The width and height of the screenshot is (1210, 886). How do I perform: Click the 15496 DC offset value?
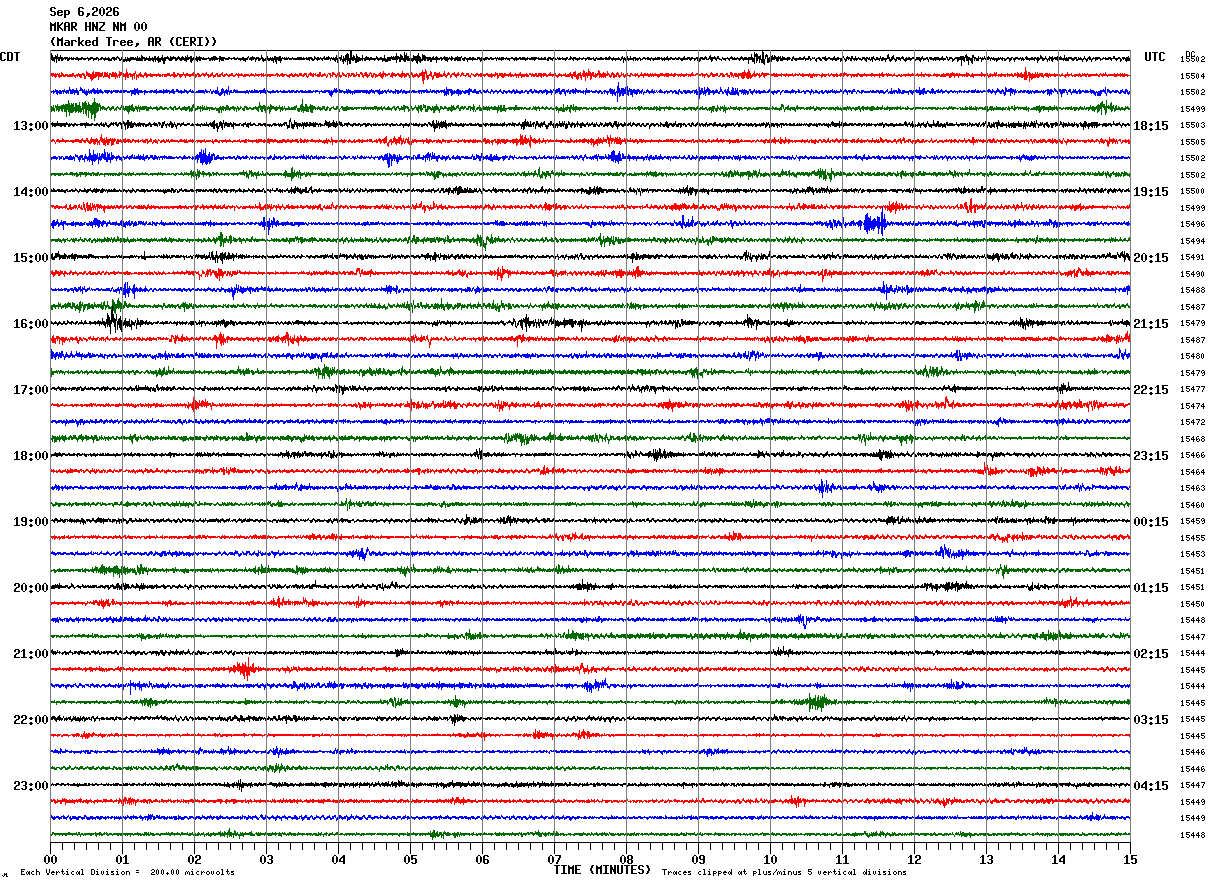pos(1192,225)
